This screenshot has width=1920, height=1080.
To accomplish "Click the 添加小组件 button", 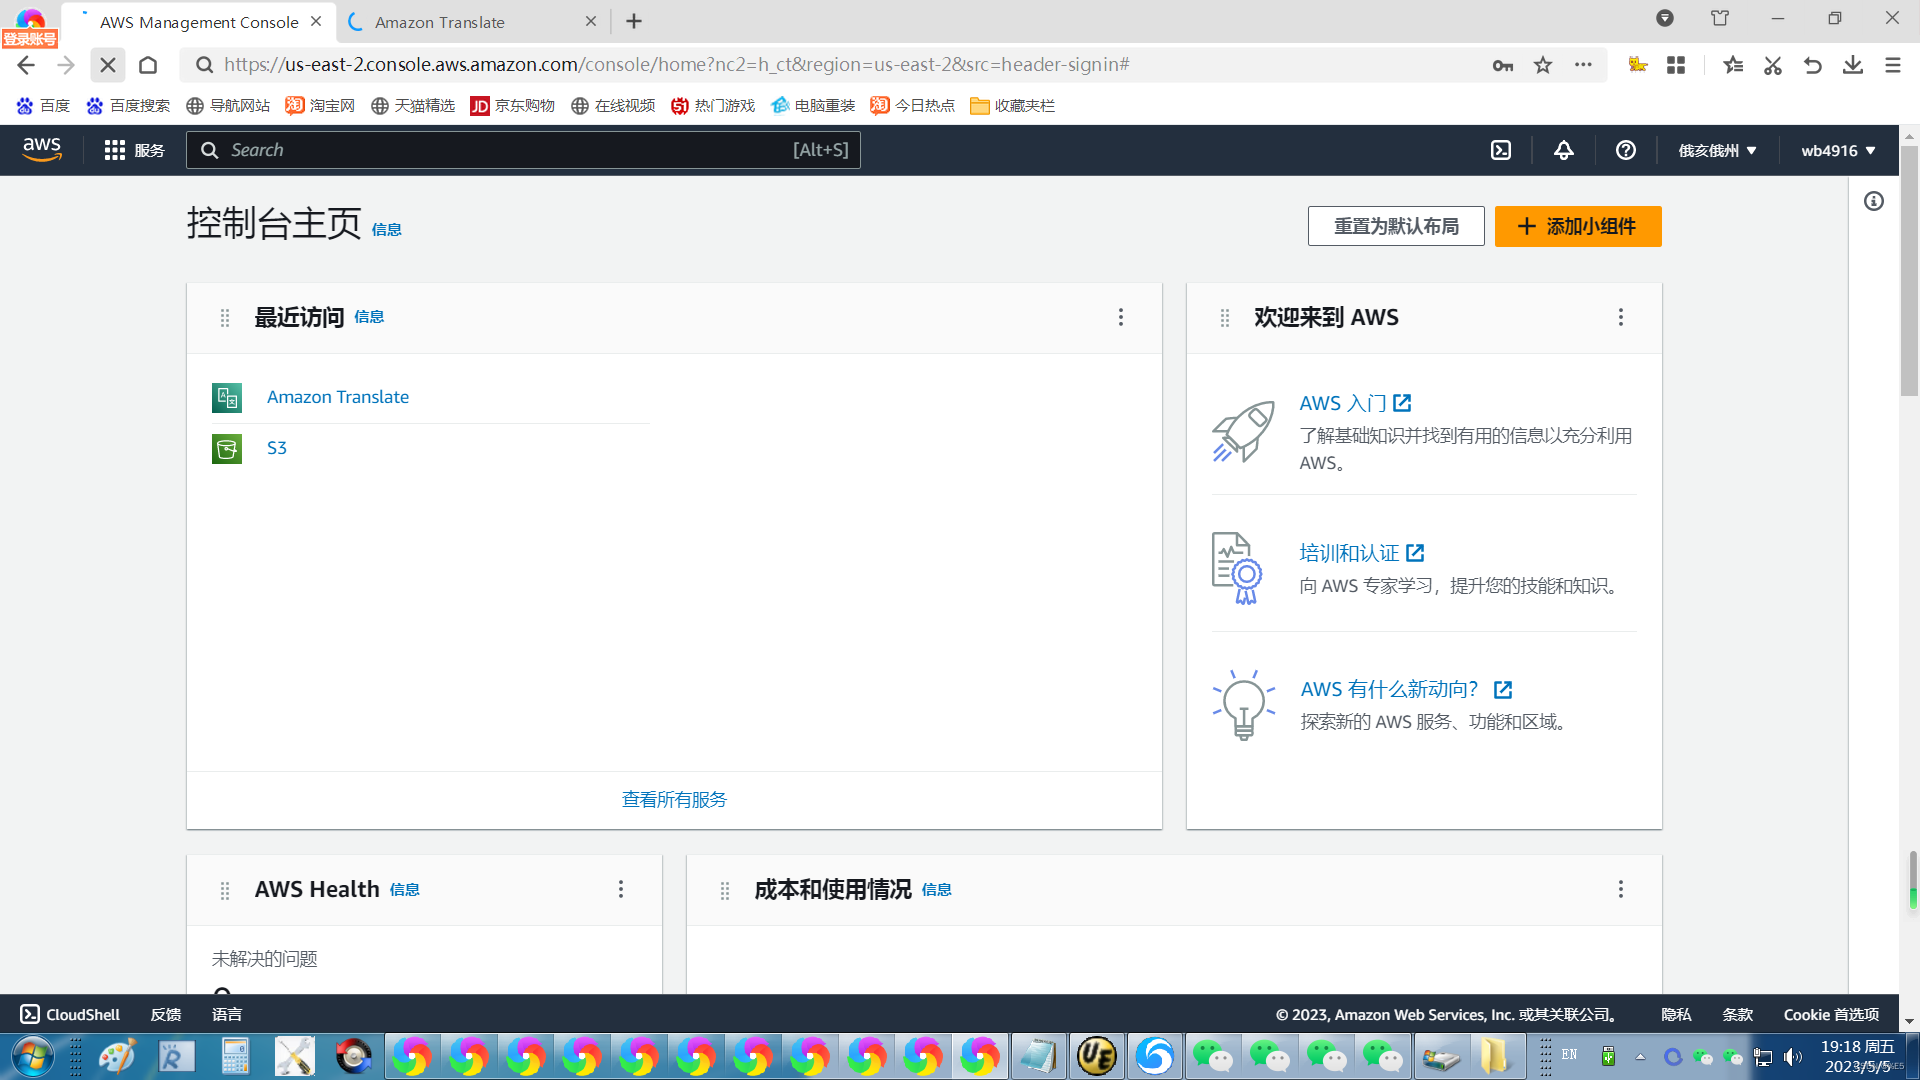I will coord(1578,226).
